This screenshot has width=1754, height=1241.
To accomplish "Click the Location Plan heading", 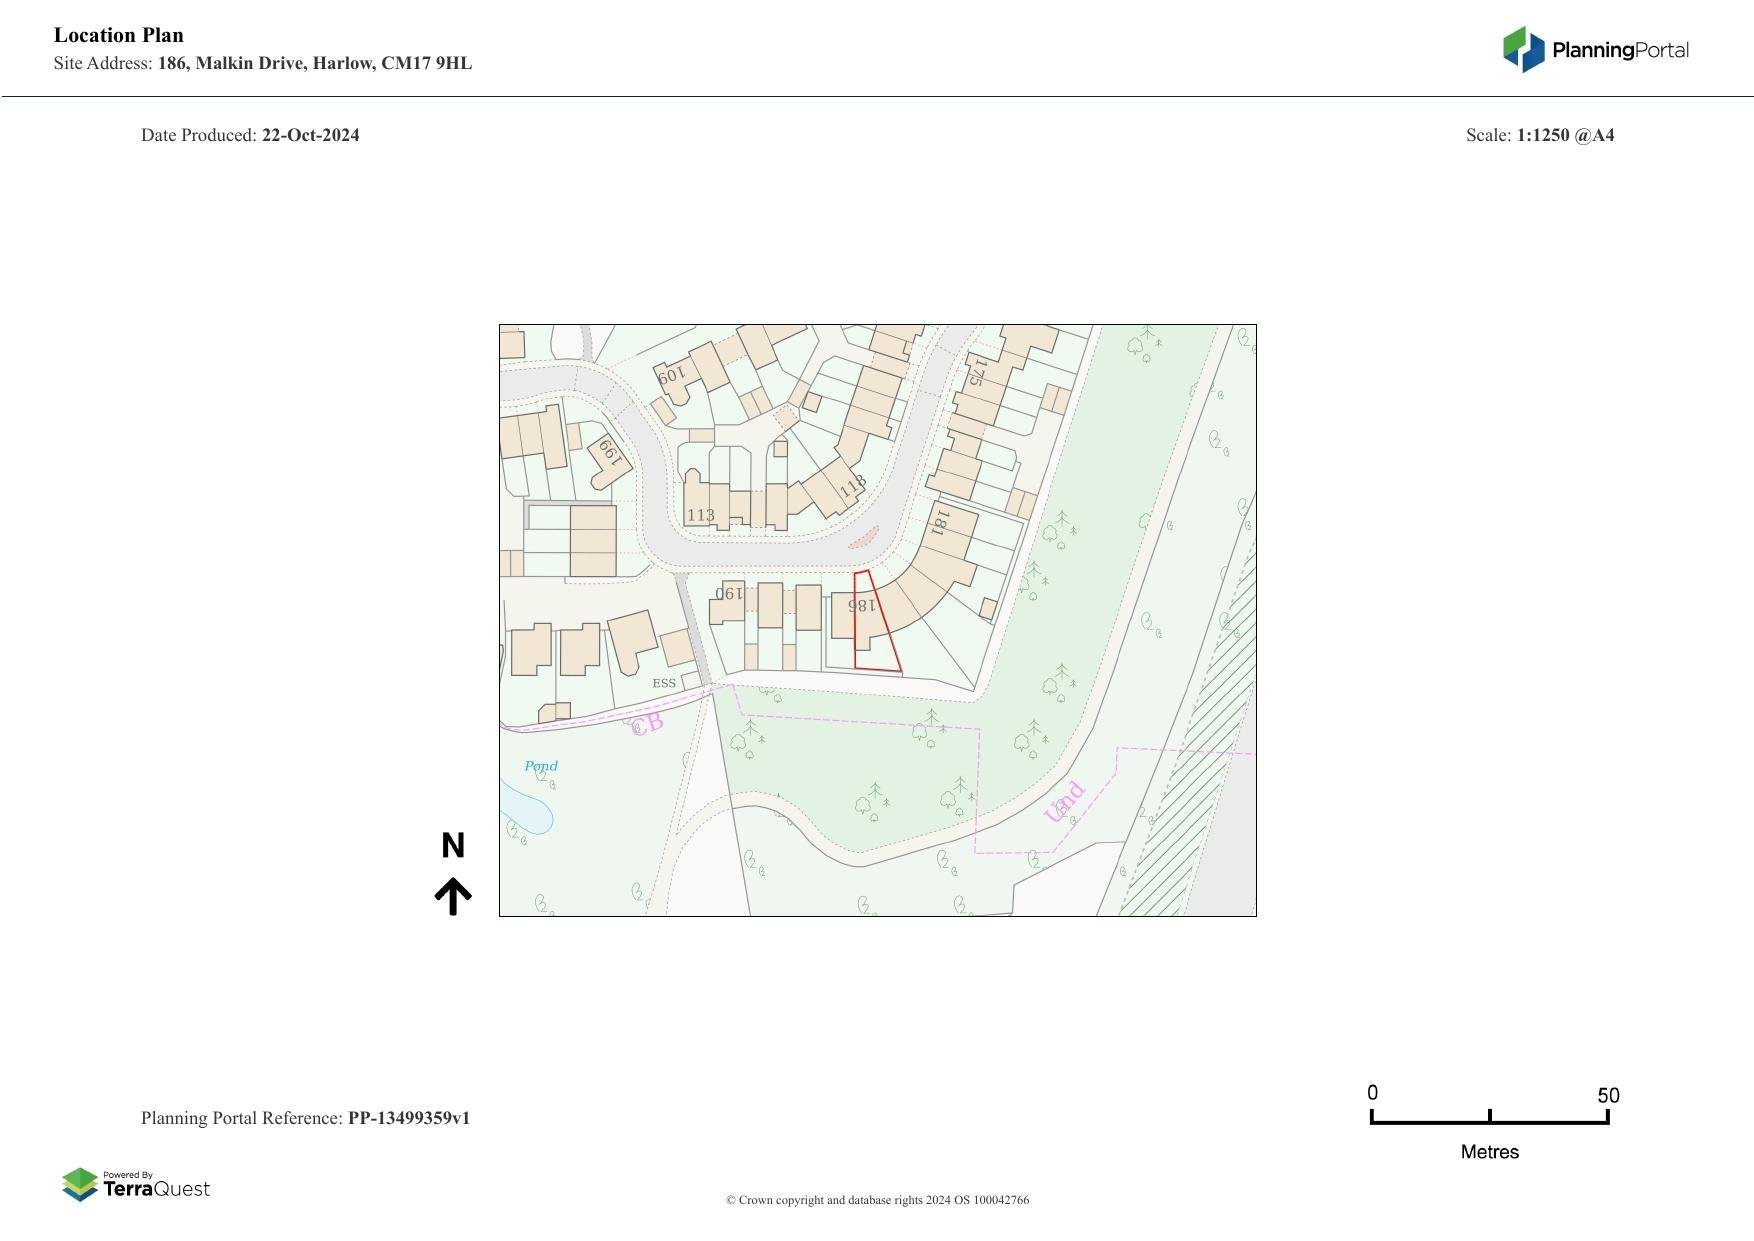I will click(x=118, y=34).
